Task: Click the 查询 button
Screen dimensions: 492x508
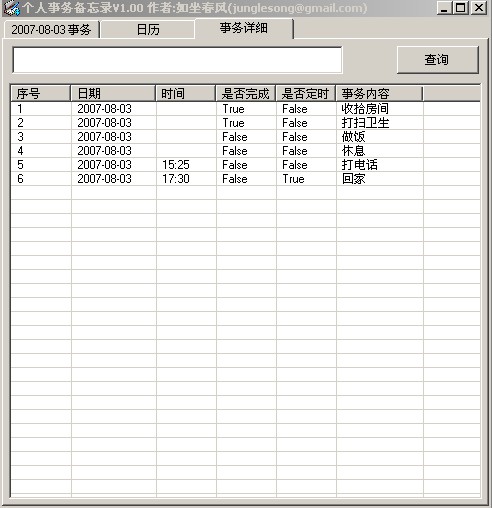Action: 437,60
